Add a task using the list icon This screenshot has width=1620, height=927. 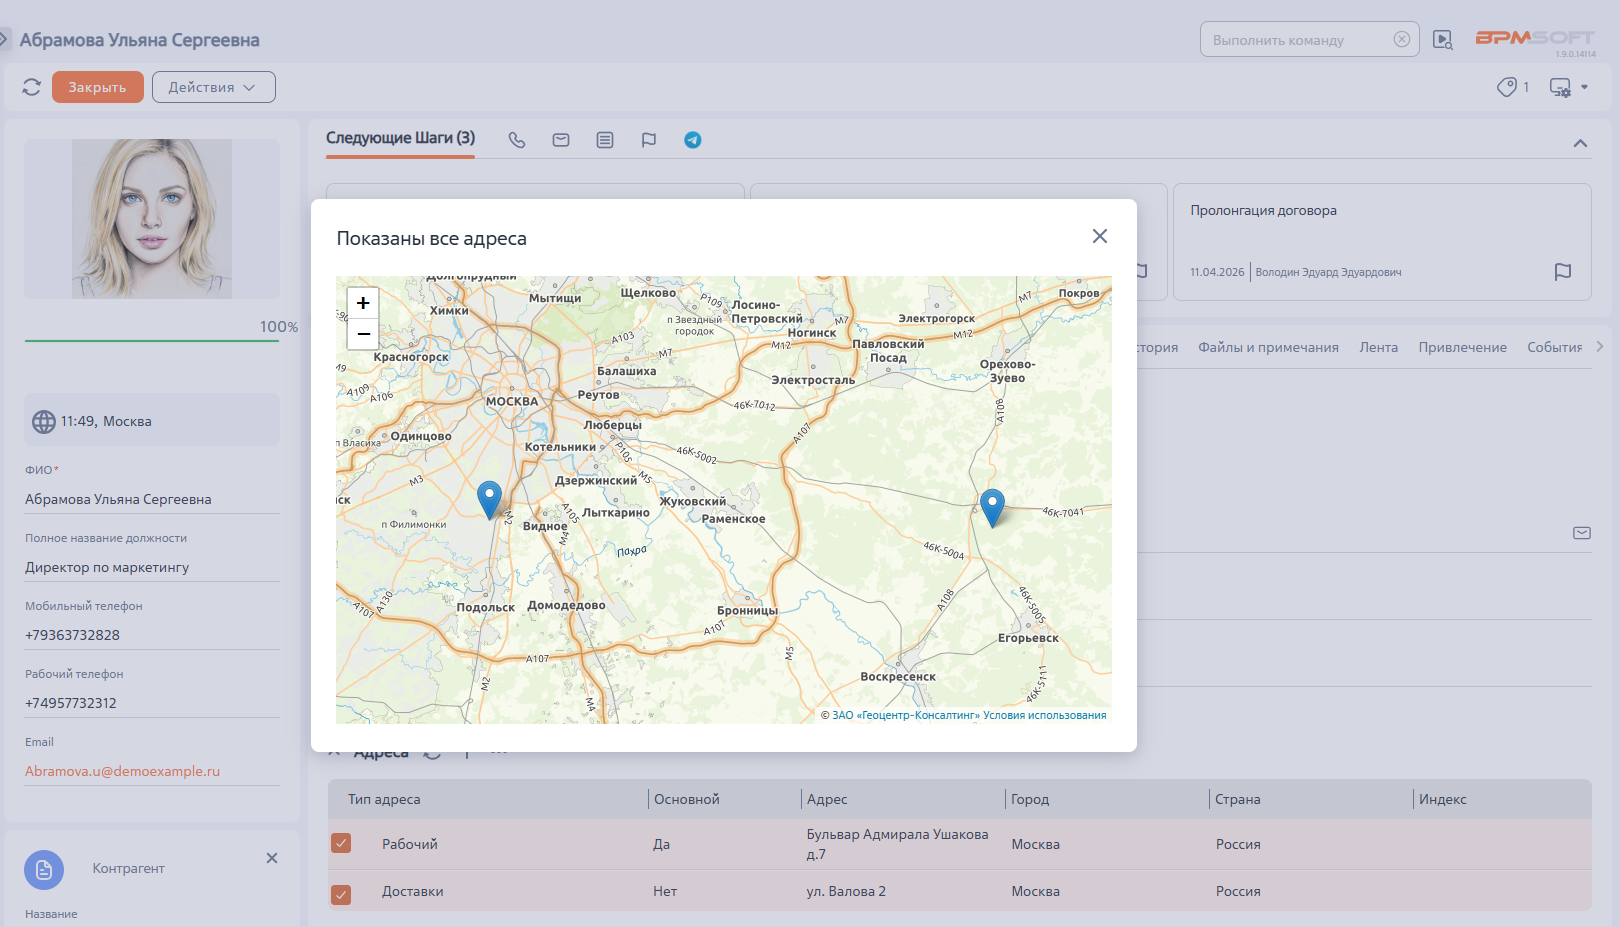point(605,140)
